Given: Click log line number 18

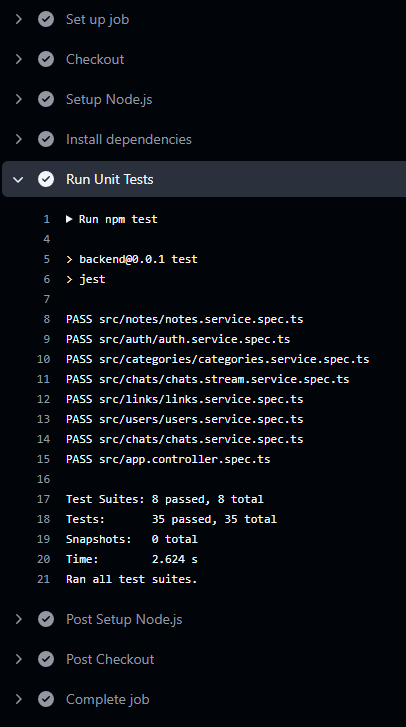Looking at the screenshot, I should pos(43,519).
